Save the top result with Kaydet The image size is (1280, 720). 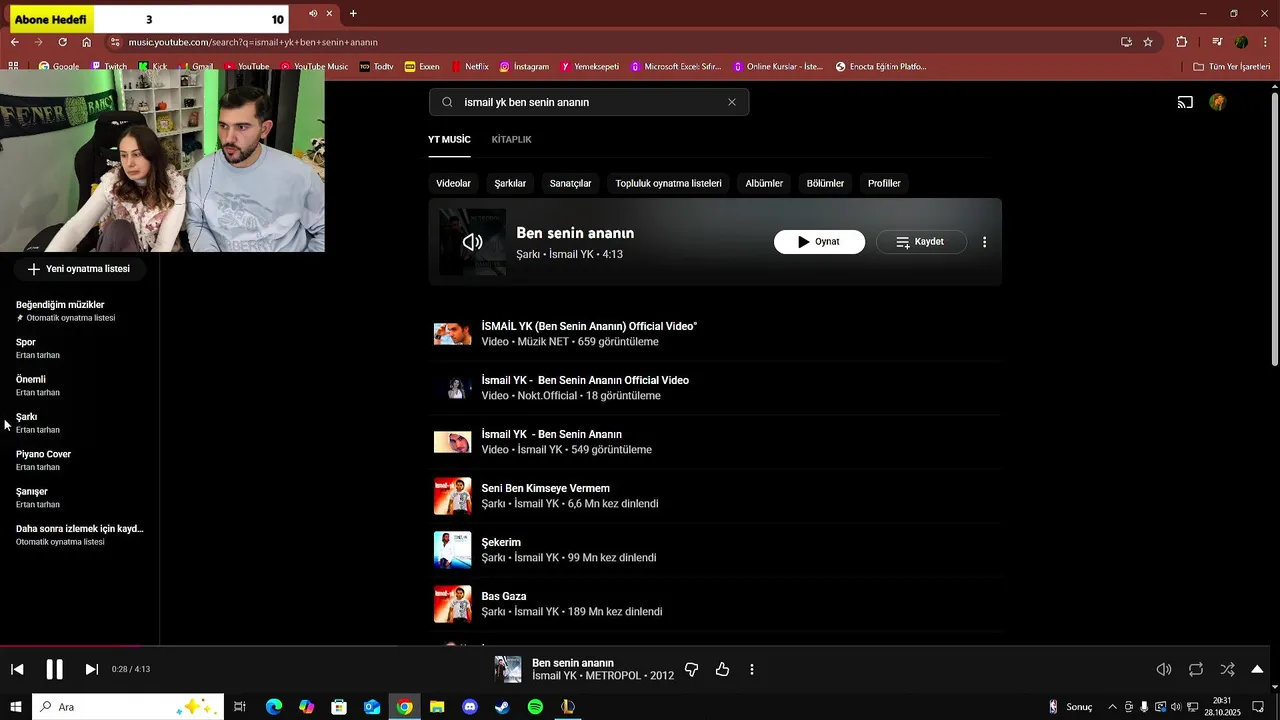pos(921,242)
